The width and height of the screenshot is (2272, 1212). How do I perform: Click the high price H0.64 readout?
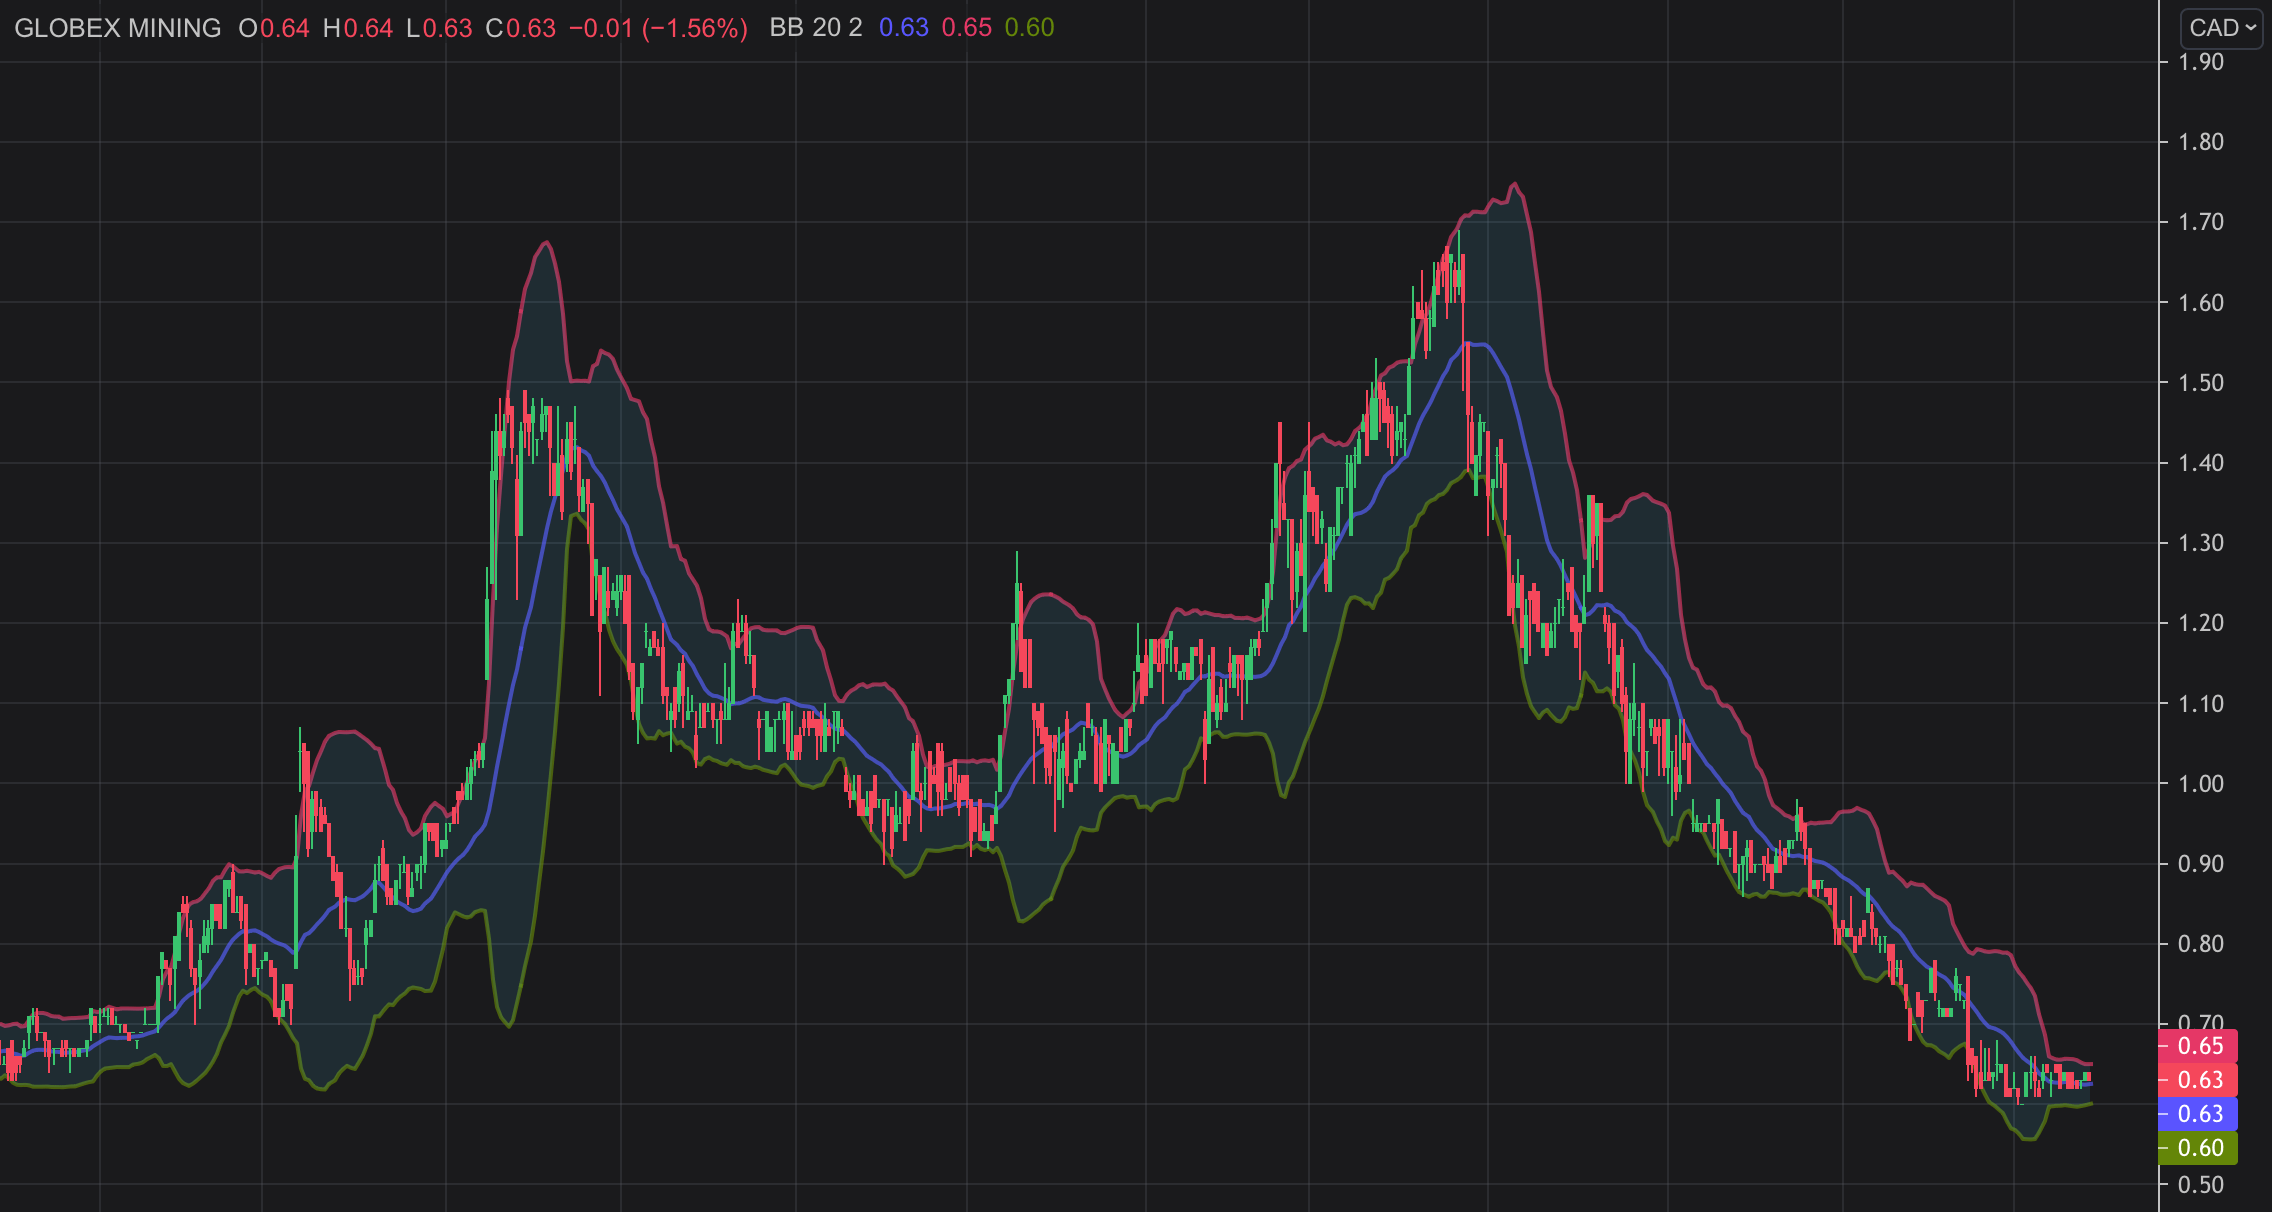pos(358,28)
